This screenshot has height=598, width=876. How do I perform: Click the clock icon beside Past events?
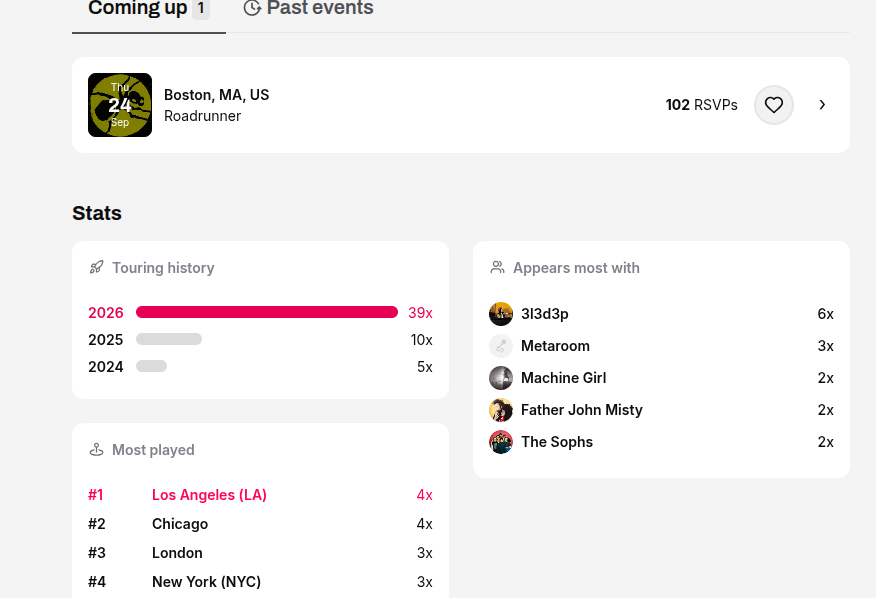252,8
